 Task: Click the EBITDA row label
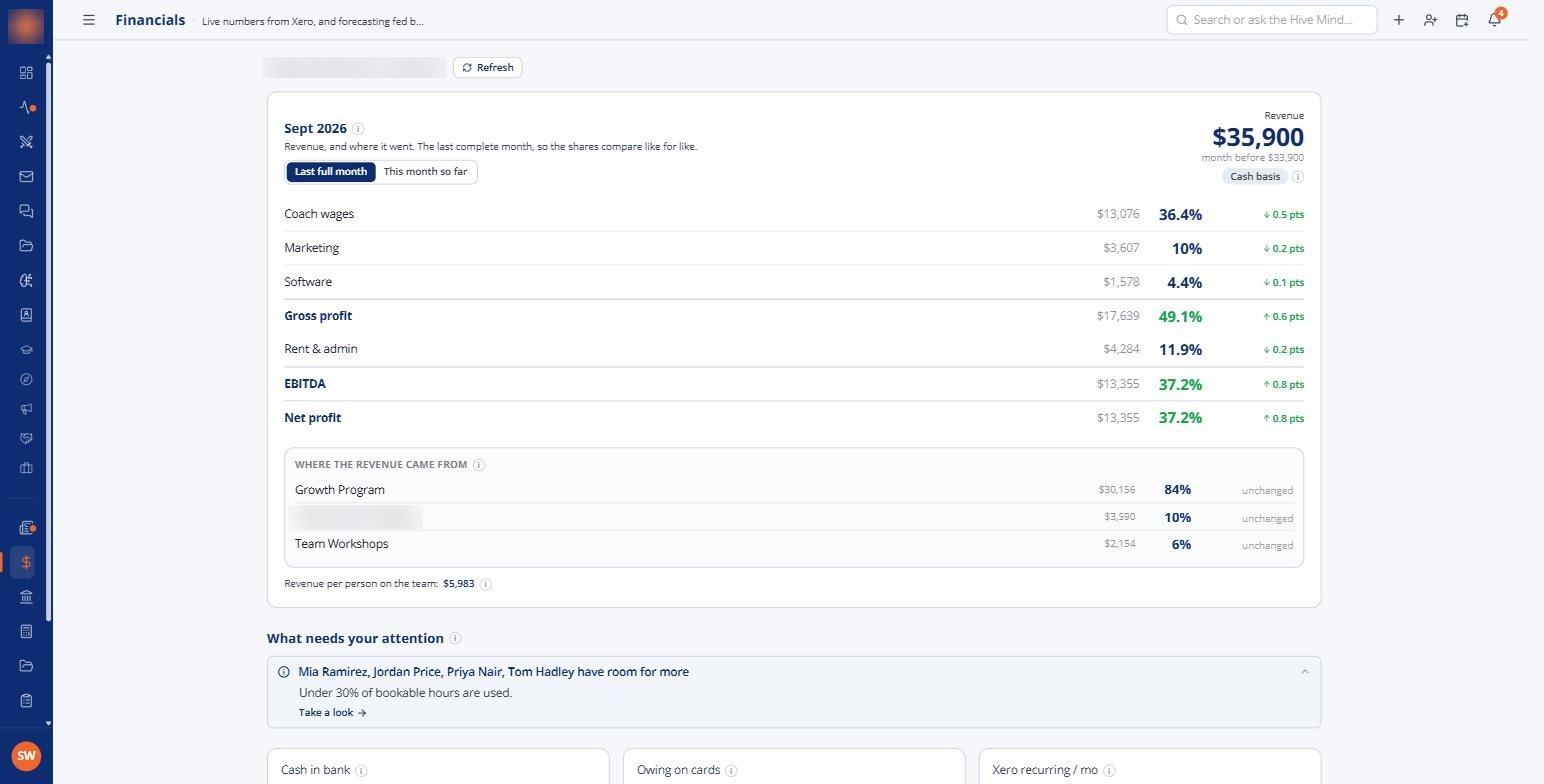tap(305, 384)
